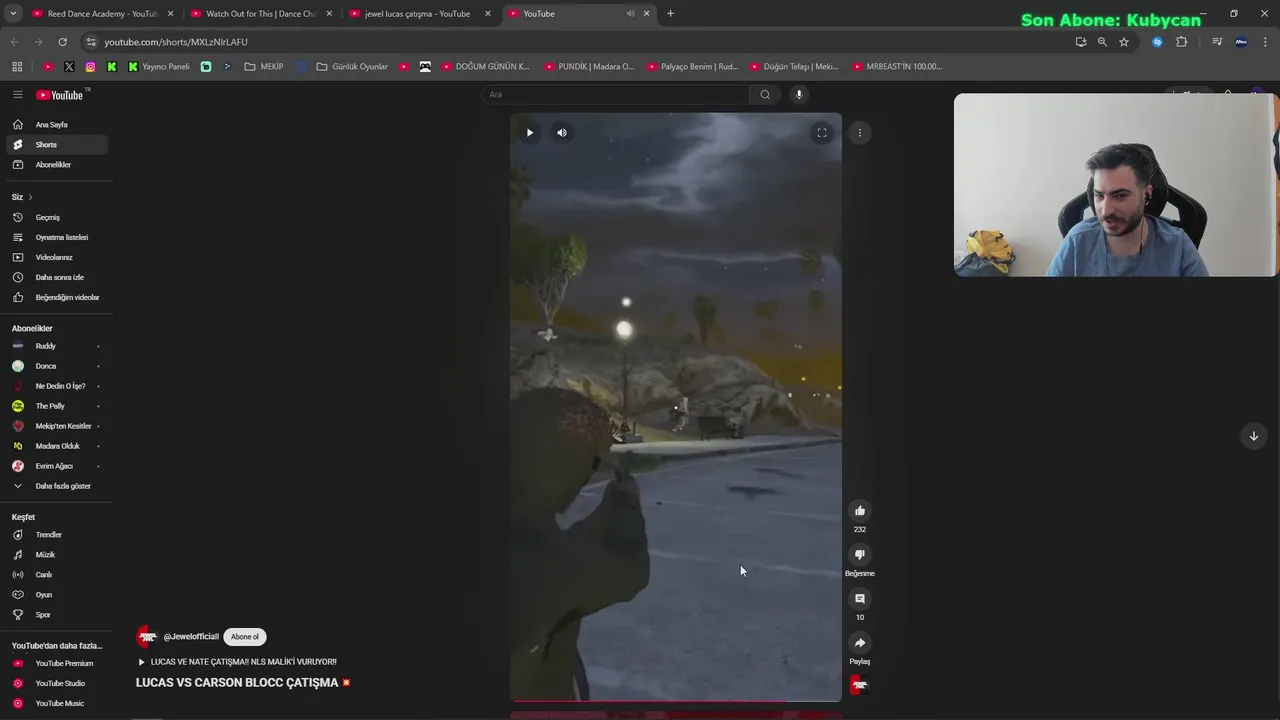This screenshot has height=720, width=1280.
Task: Like the Short showing 232 likes
Action: pos(860,511)
